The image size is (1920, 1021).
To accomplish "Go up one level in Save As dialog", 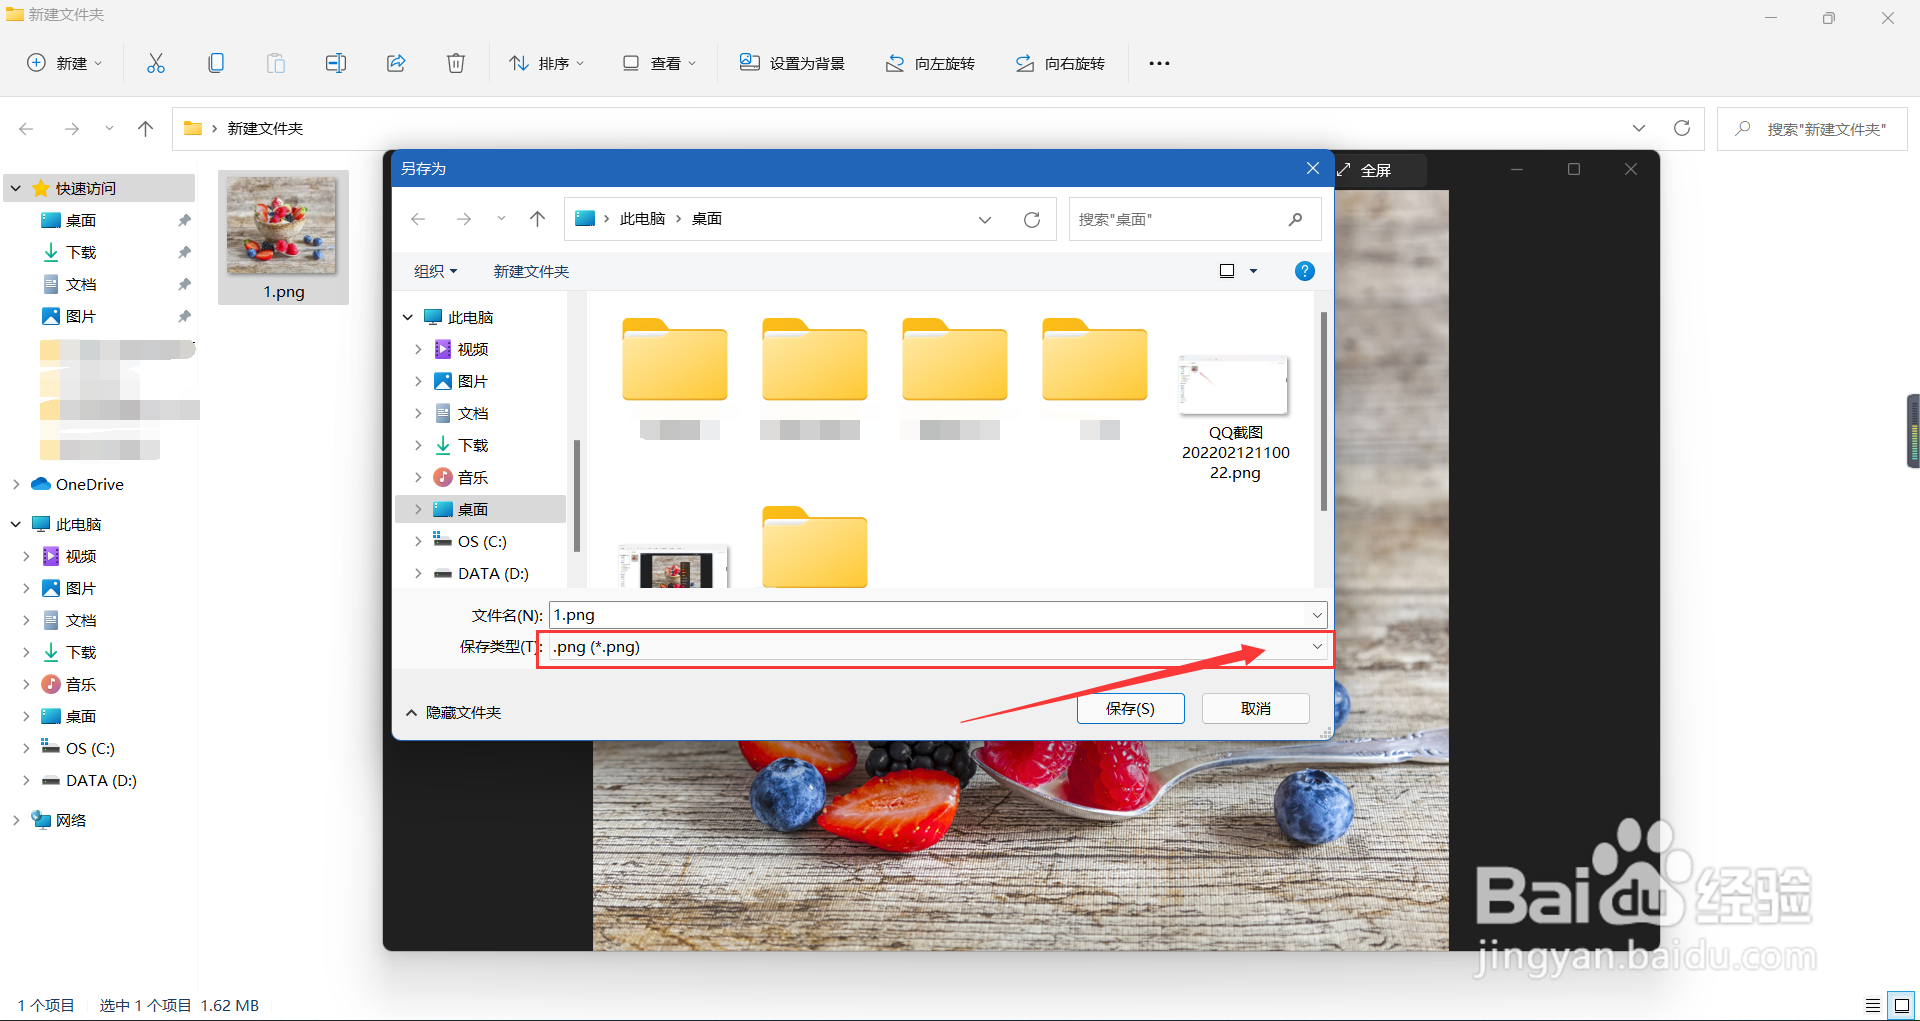I will point(538,219).
